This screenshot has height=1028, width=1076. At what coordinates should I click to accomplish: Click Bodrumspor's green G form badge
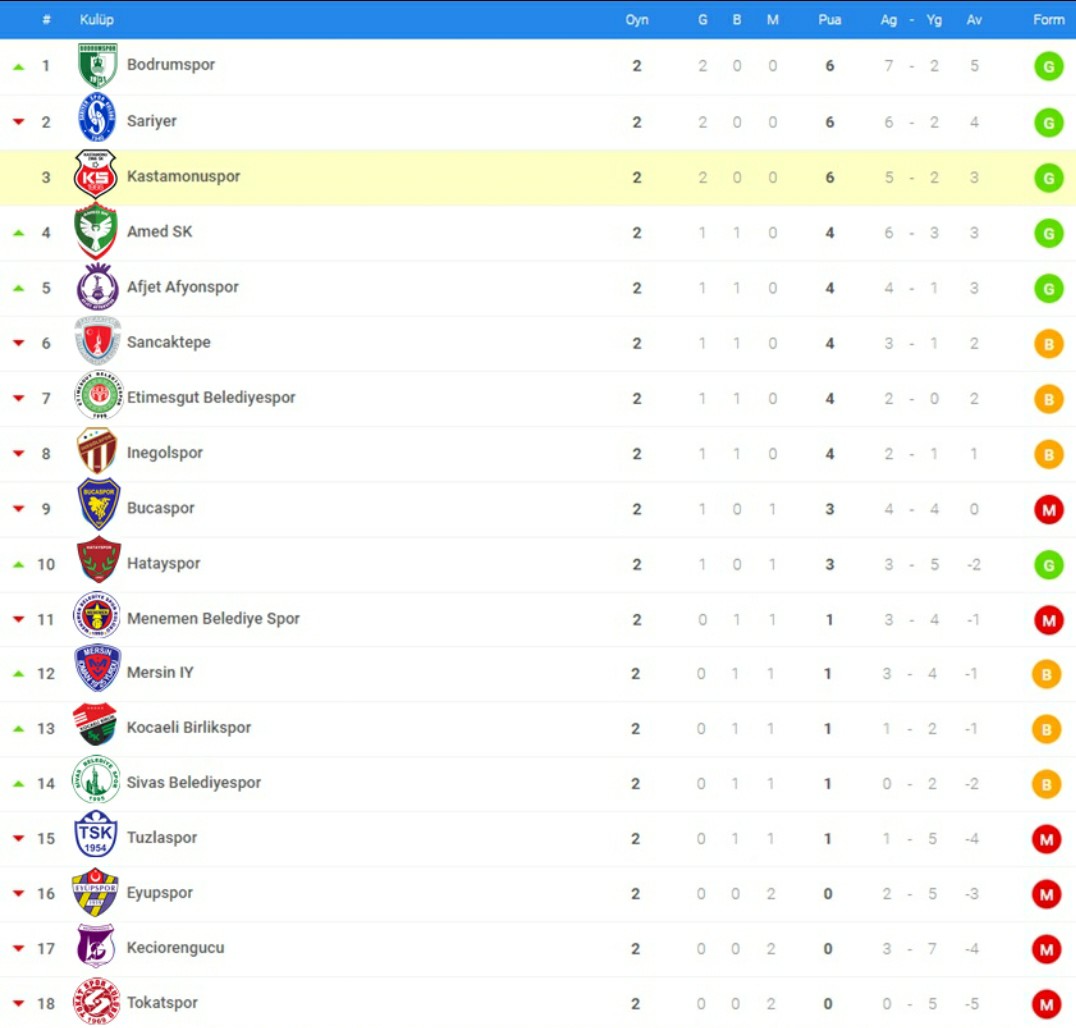pyautogui.click(x=1049, y=67)
